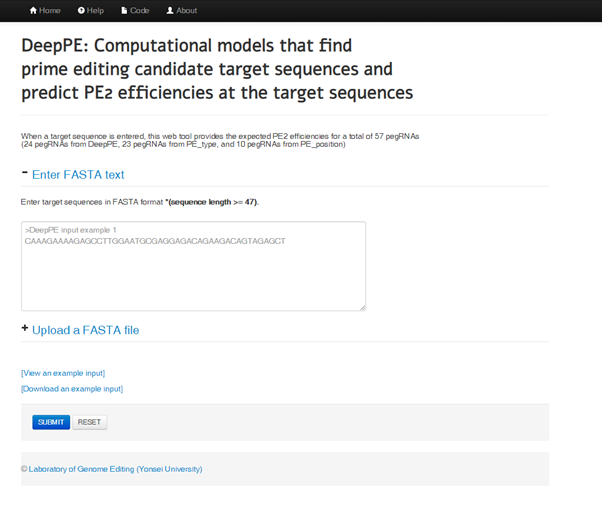Open the Help menu item

click(95, 11)
